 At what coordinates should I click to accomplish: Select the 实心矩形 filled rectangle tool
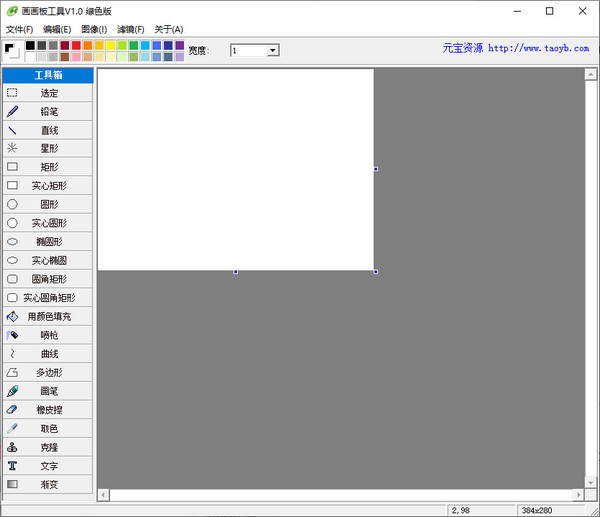coord(48,186)
